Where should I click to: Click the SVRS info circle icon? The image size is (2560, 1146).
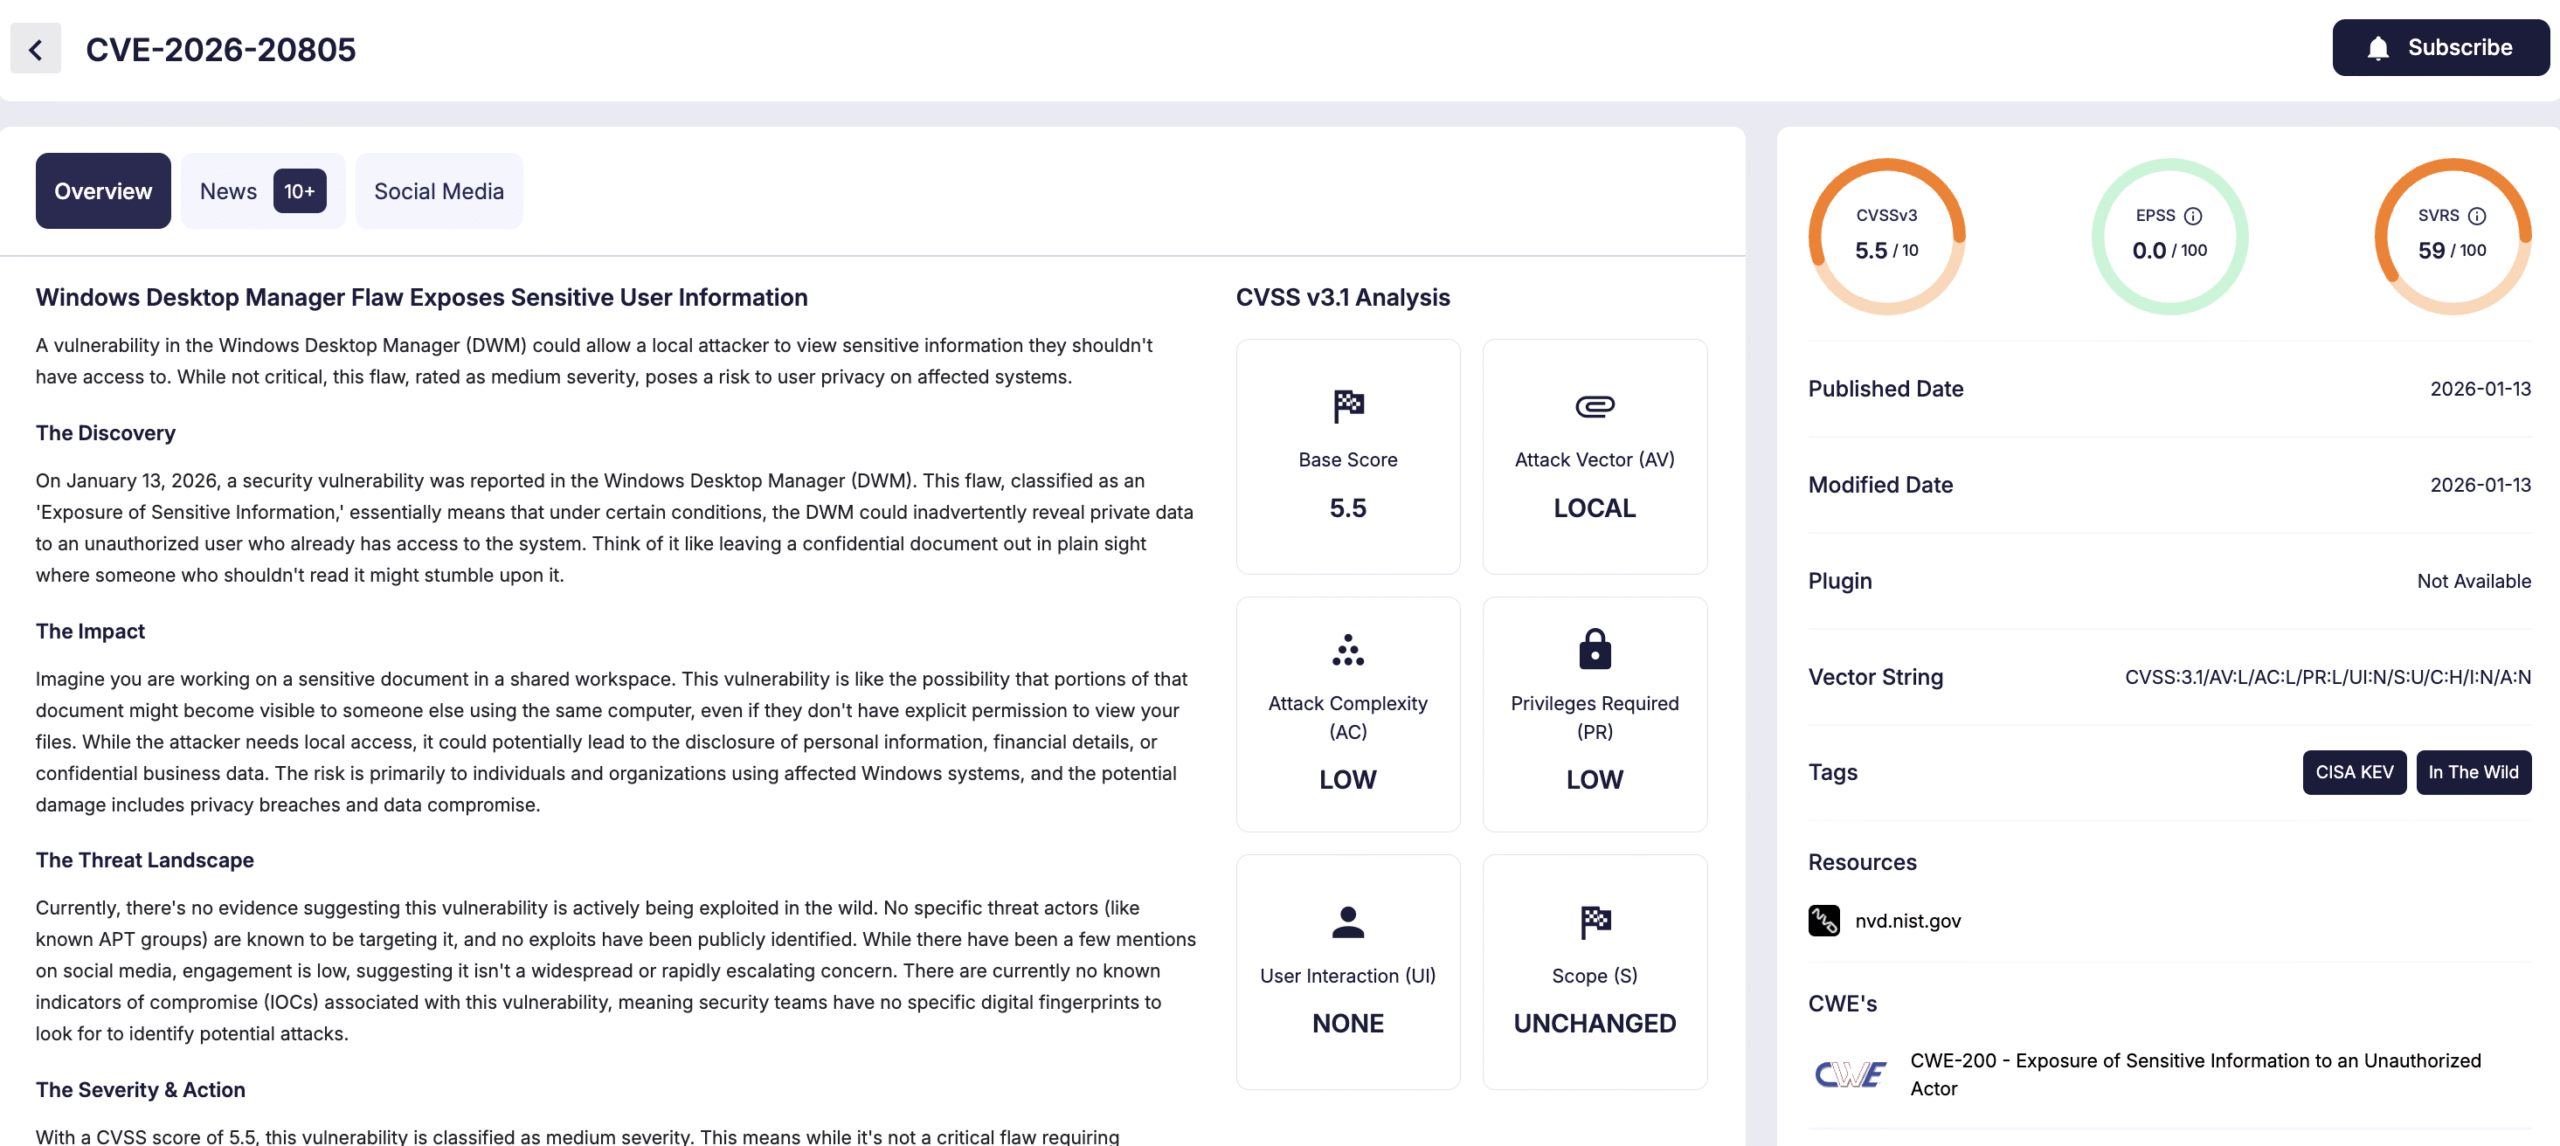[2477, 216]
